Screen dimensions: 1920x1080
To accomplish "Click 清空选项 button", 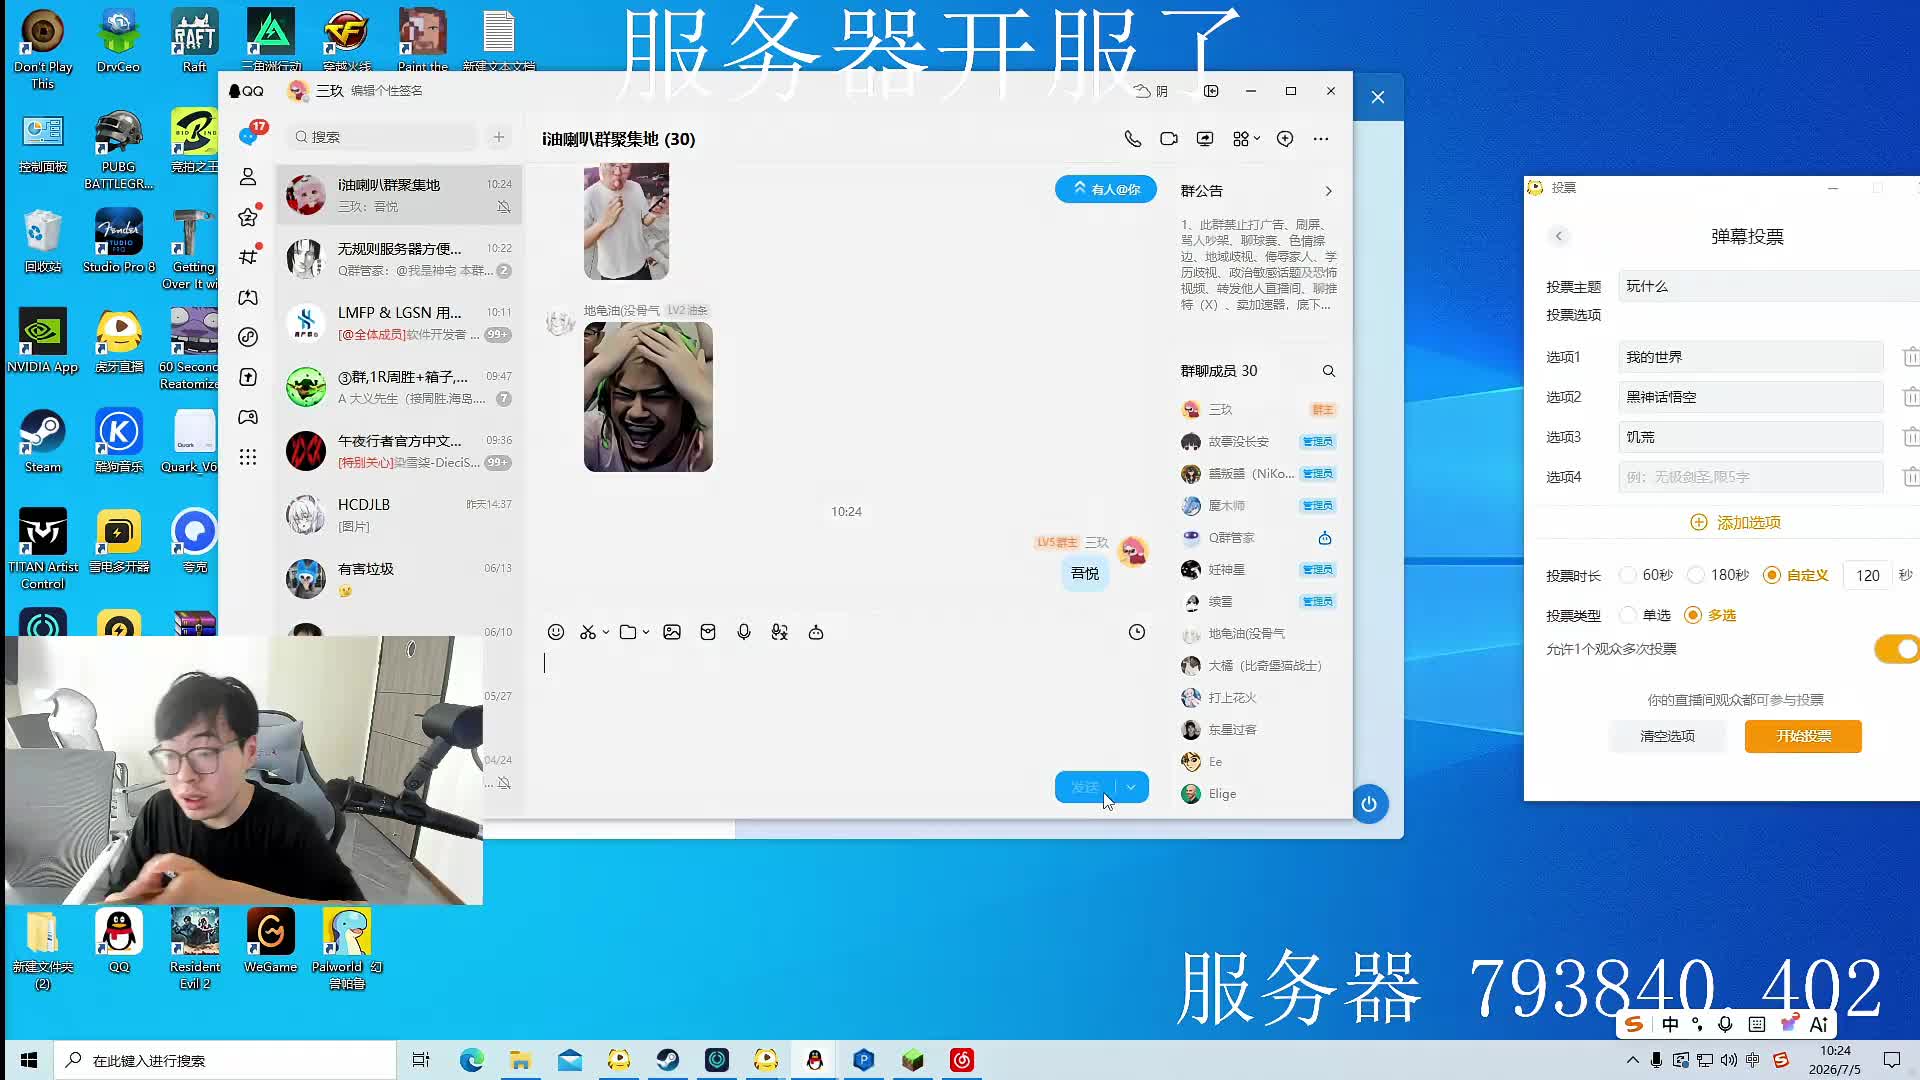I will (1668, 736).
